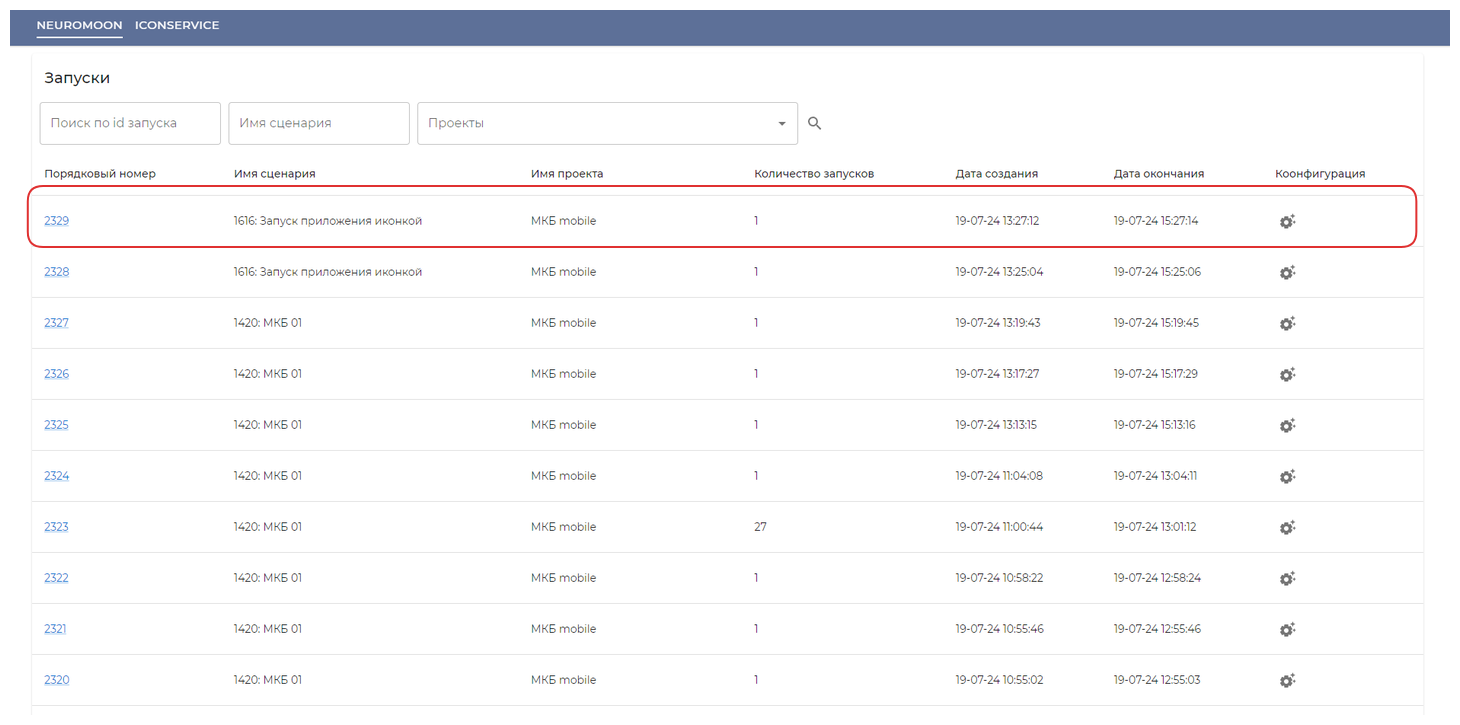The height and width of the screenshot is (725, 1460).
Task: Click the Проекты combo box field
Action: [x=607, y=123]
